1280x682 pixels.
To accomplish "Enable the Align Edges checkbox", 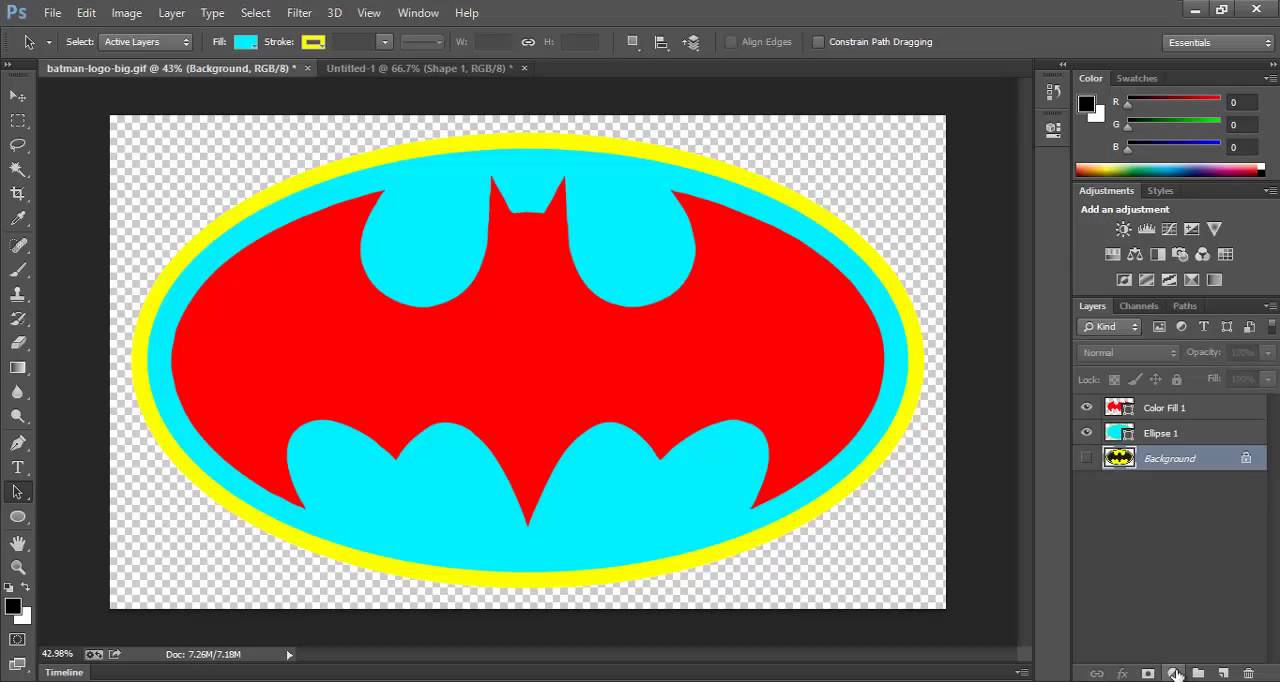I will coord(731,42).
